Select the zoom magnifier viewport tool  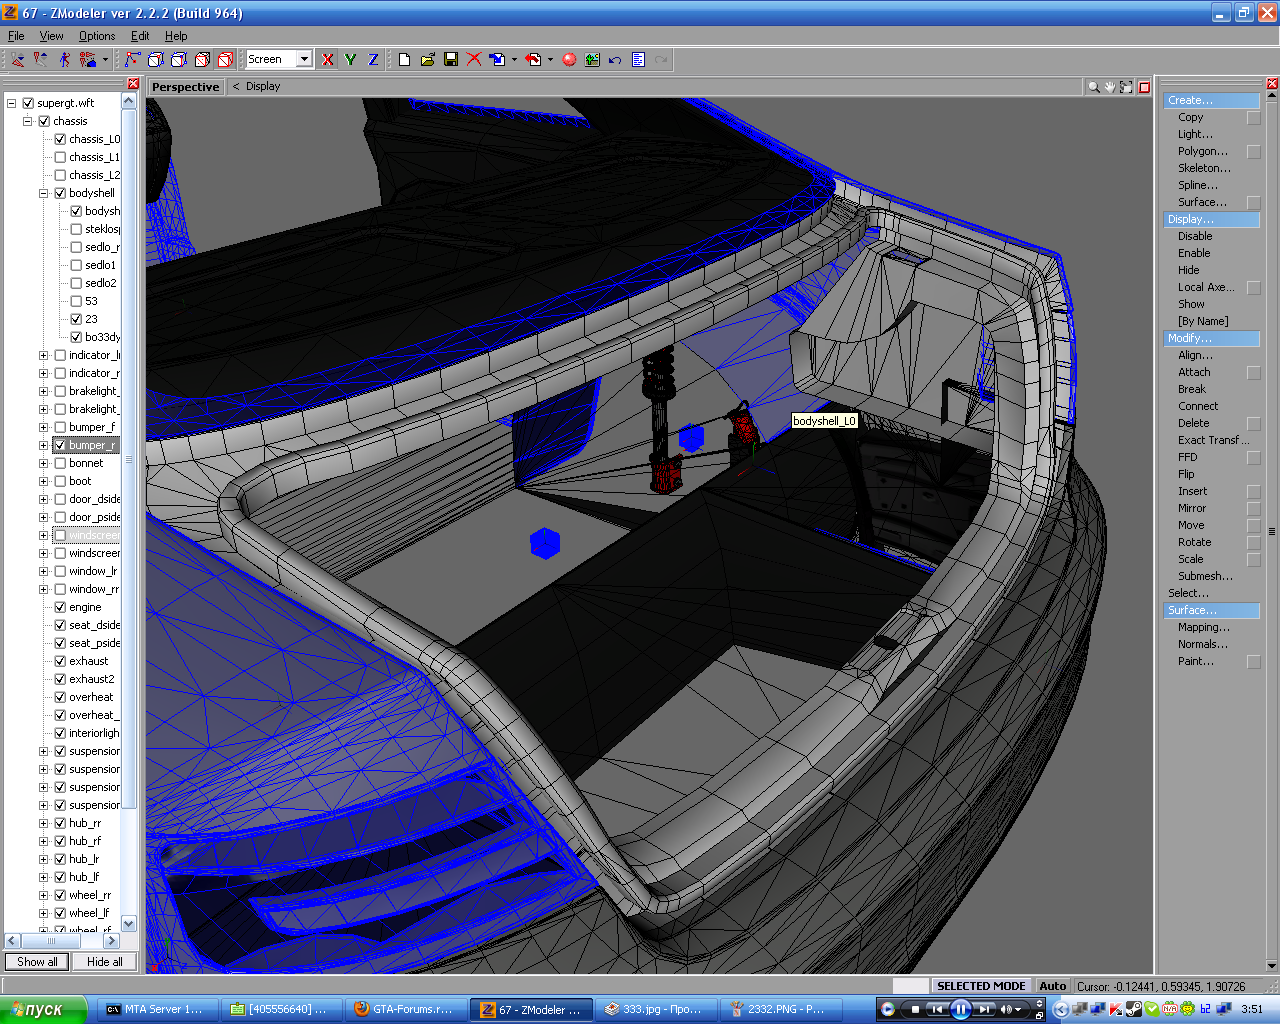[1094, 87]
